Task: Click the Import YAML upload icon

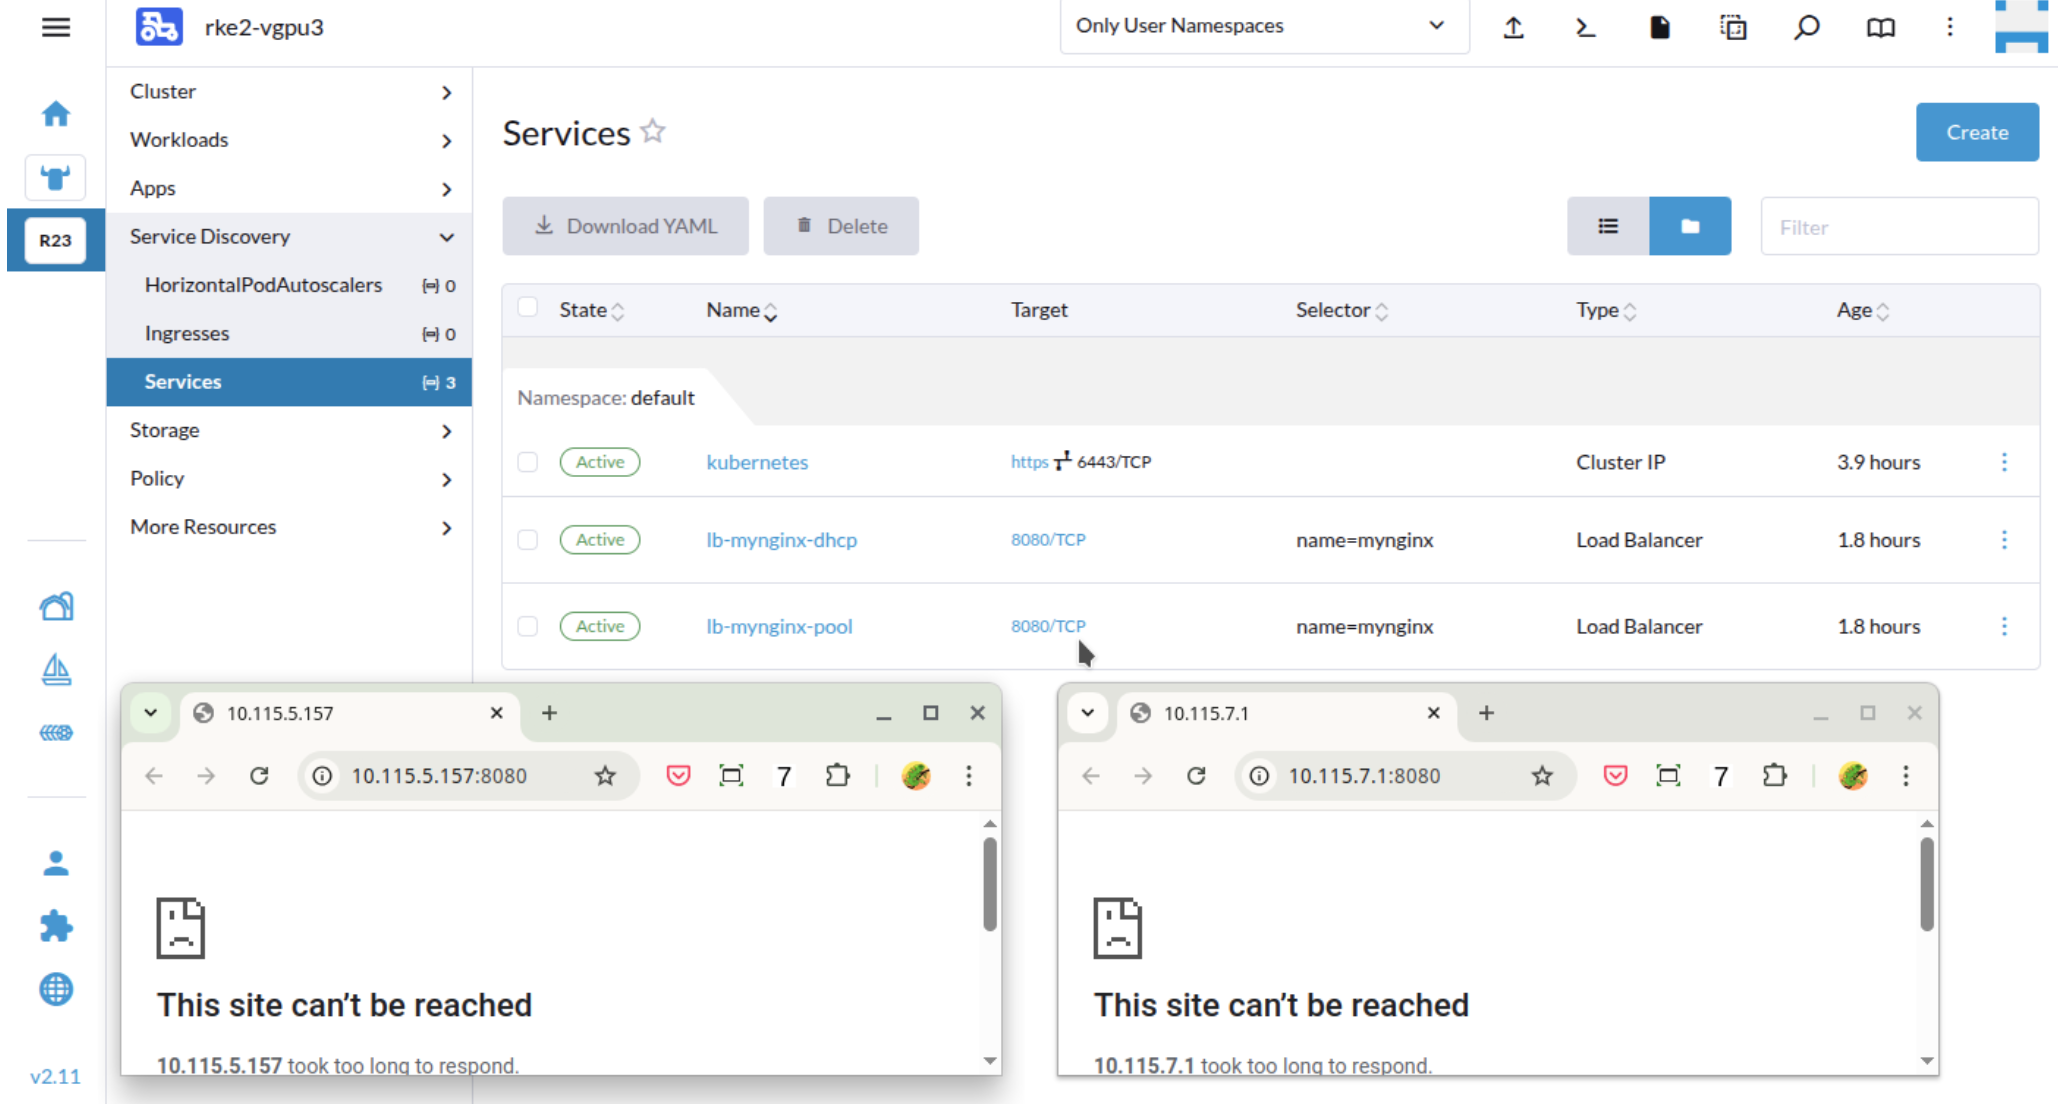Action: pos(1513,27)
